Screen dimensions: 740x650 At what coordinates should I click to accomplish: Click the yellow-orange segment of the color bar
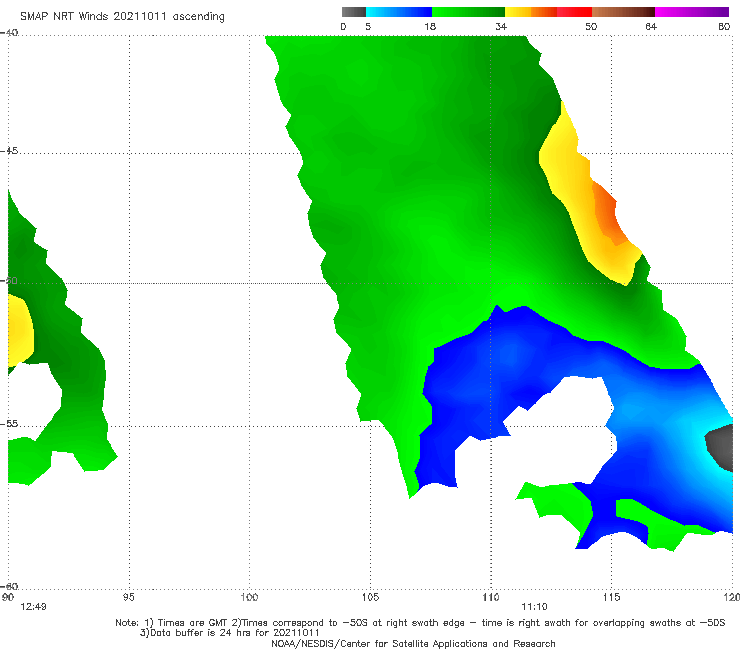pos(531,12)
